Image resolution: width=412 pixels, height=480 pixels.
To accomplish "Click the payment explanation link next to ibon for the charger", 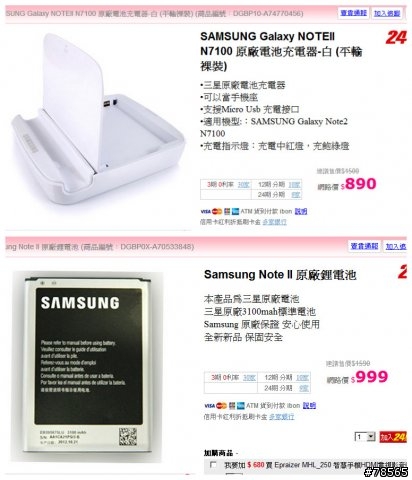I will pyautogui.click(x=301, y=211).
